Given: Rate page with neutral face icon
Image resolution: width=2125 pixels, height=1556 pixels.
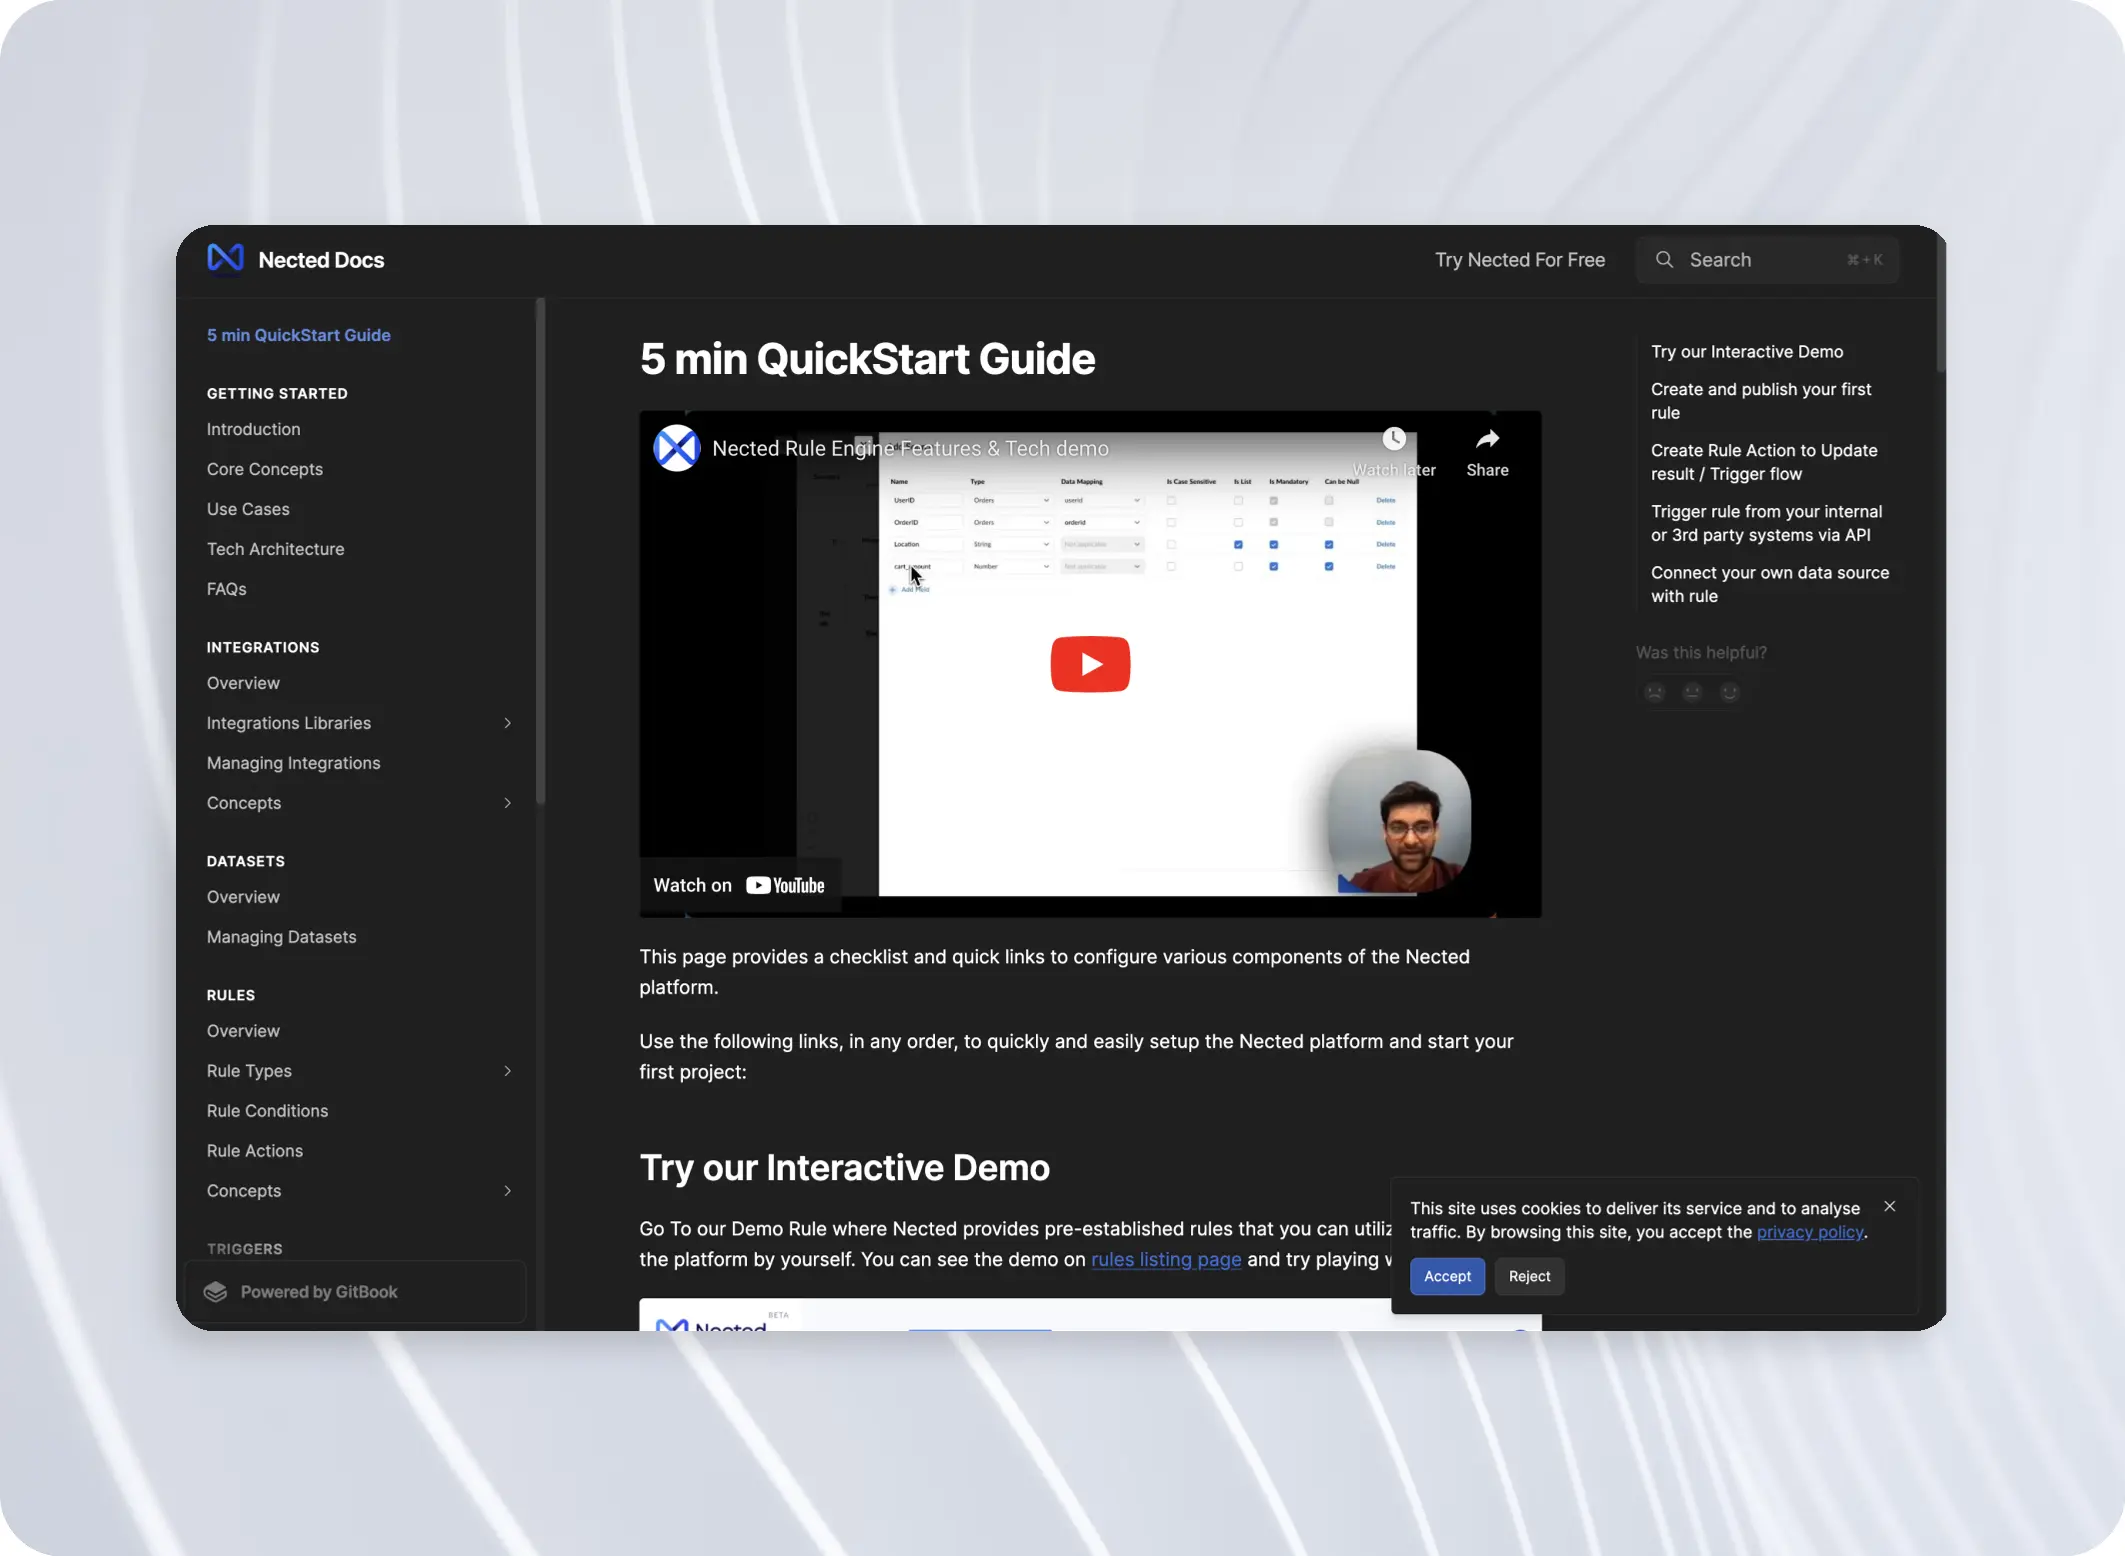Looking at the screenshot, I should point(1692,692).
